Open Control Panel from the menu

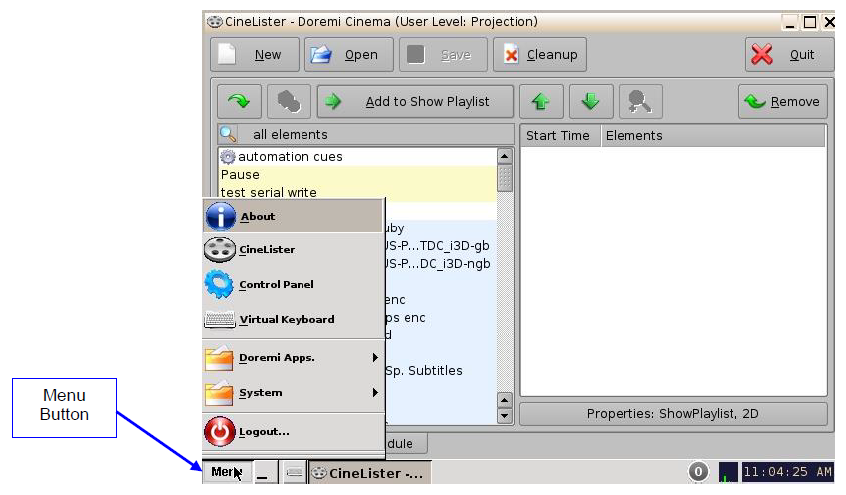pos(293,284)
